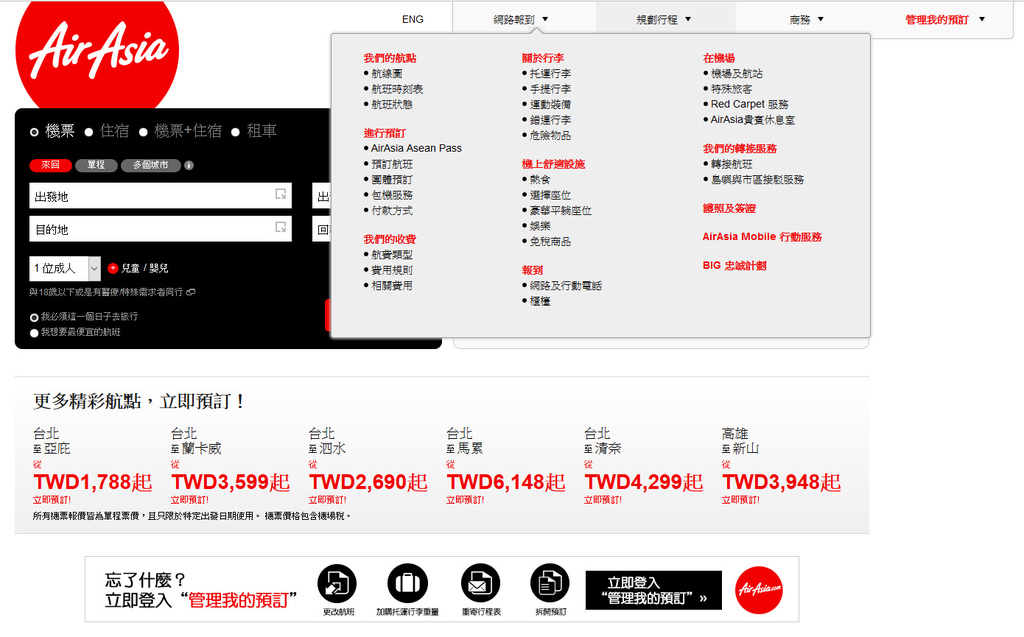Book 台北 至 馬累 TWD6,148 fare
The image size is (1024, 637).
point(506,483)
